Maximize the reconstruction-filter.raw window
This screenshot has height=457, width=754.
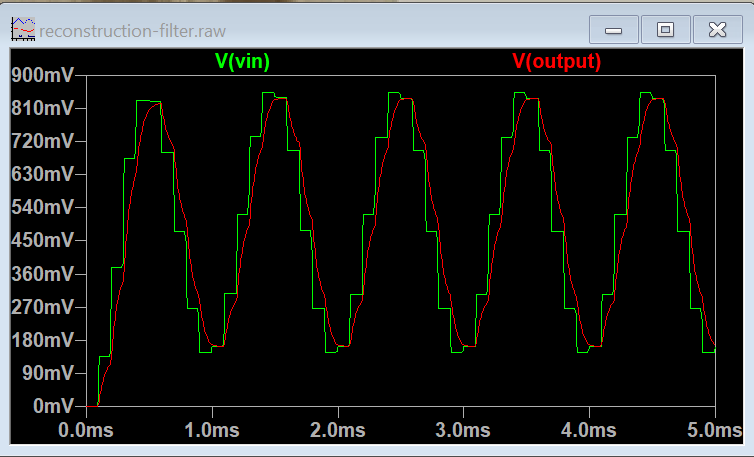coord(666,30)
